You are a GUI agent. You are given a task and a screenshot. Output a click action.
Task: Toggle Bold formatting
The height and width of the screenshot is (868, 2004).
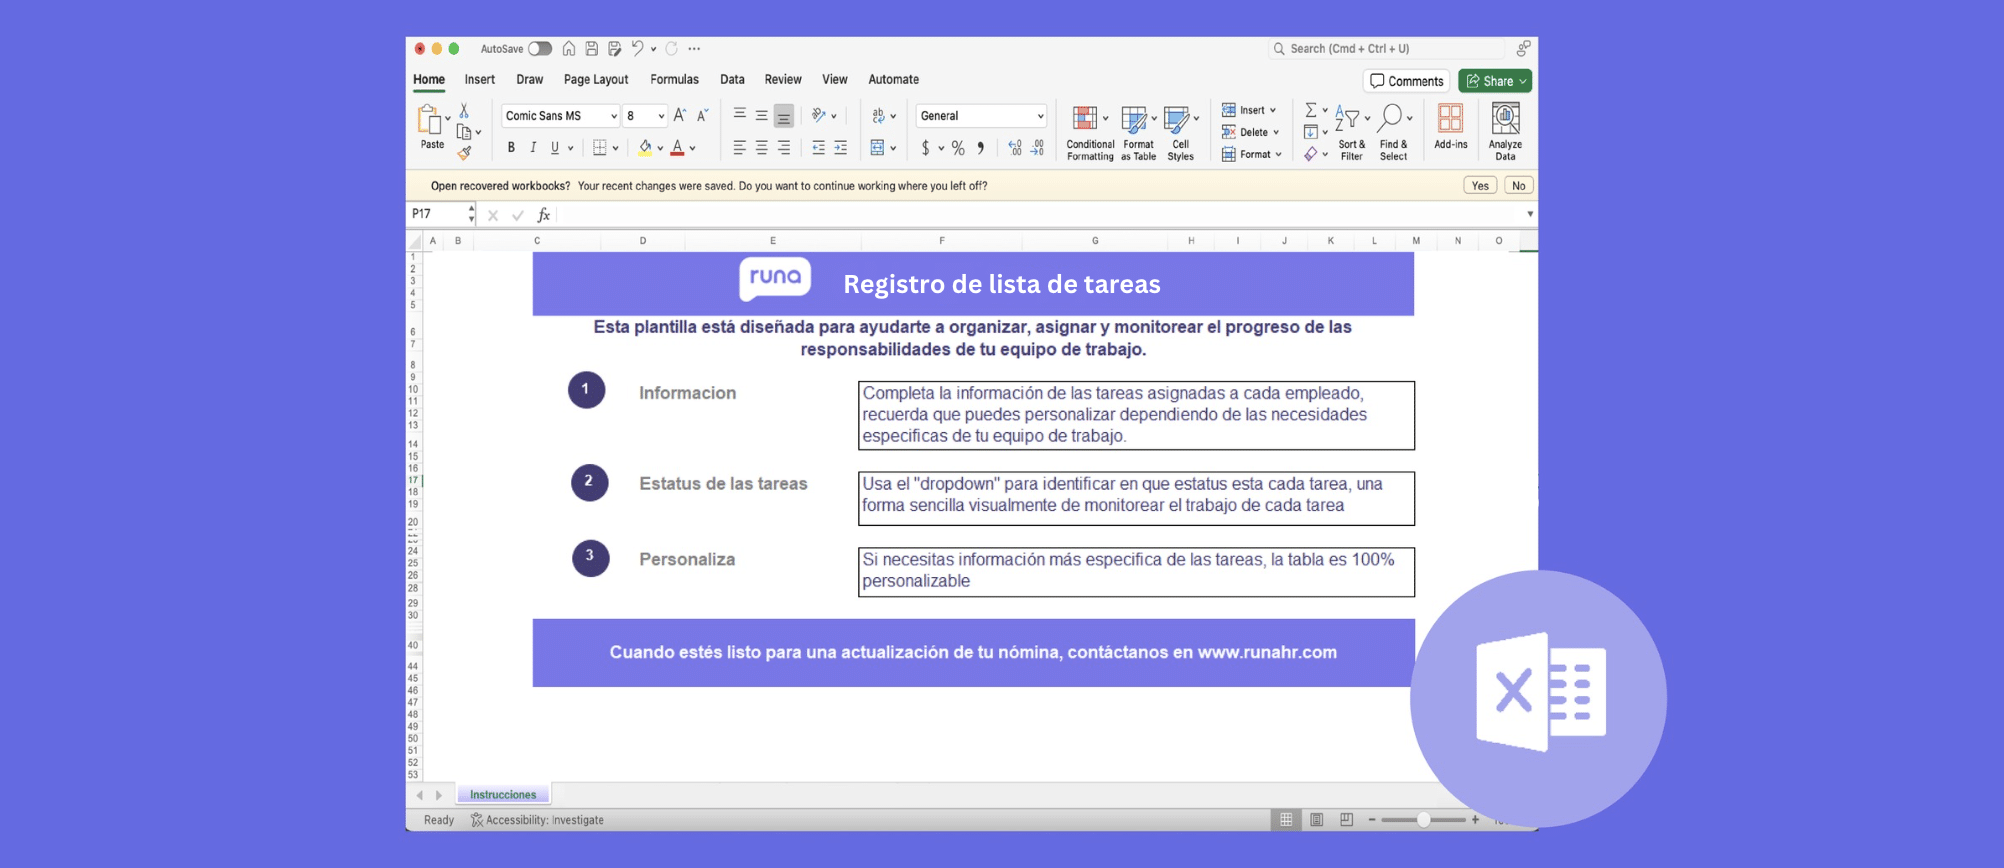click(x=511, y=148)
